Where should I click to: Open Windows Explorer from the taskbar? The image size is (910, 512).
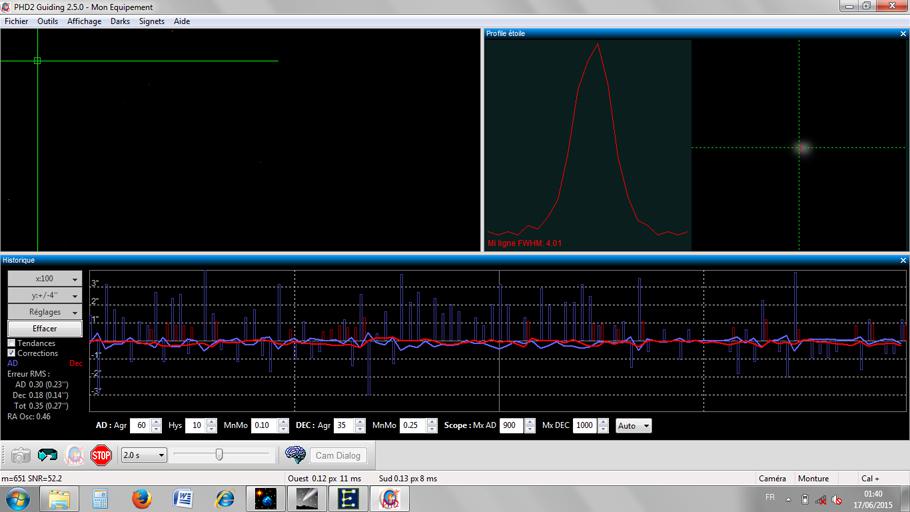click(x=59, y=499)
